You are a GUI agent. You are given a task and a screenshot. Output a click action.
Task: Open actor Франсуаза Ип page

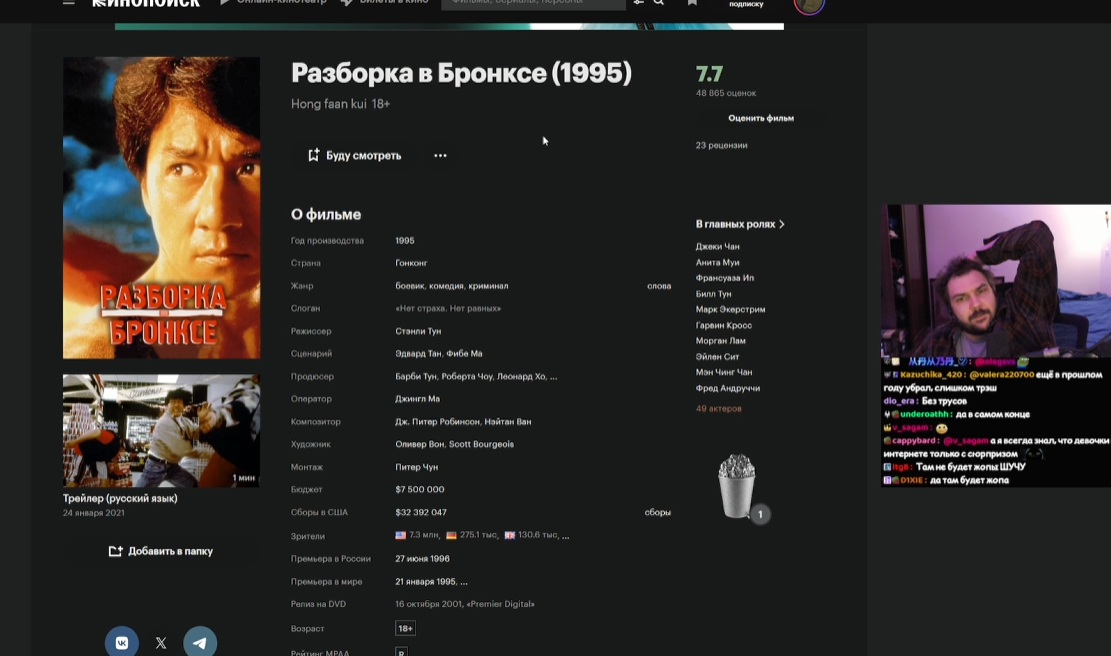[x=725, y=278]
